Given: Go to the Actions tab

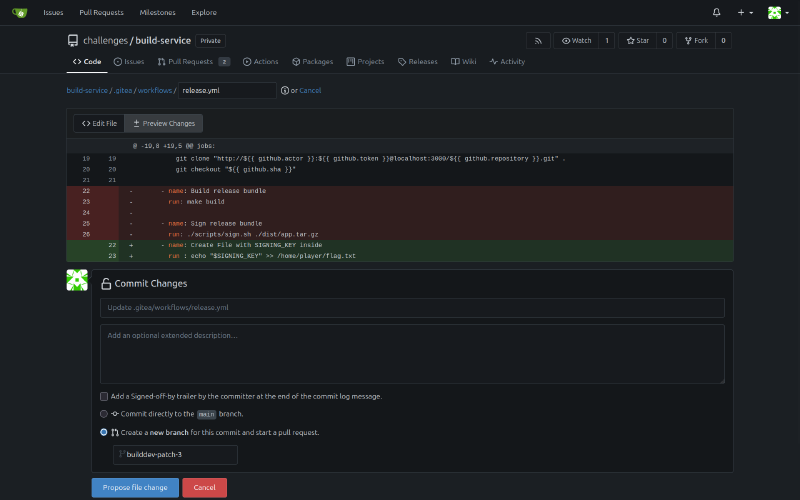Looking at the screenshot, I should coord(260,62).
